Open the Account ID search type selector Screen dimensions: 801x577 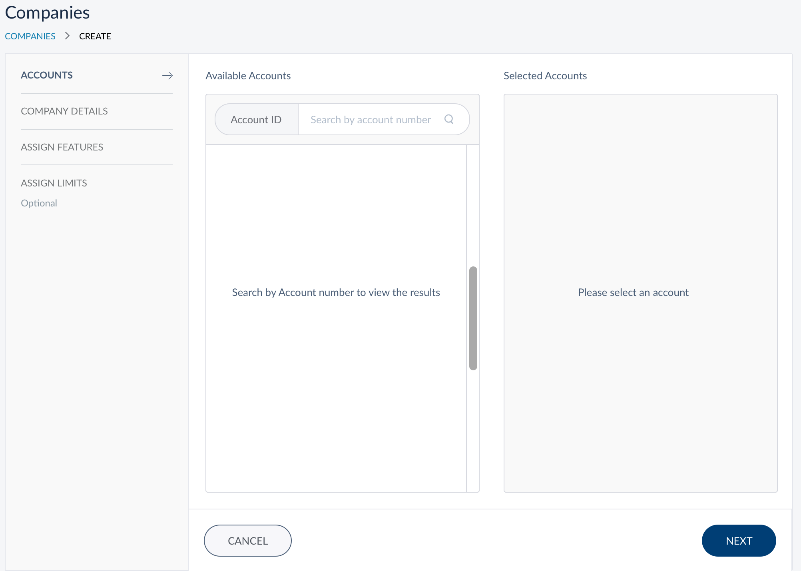[256, 120]
